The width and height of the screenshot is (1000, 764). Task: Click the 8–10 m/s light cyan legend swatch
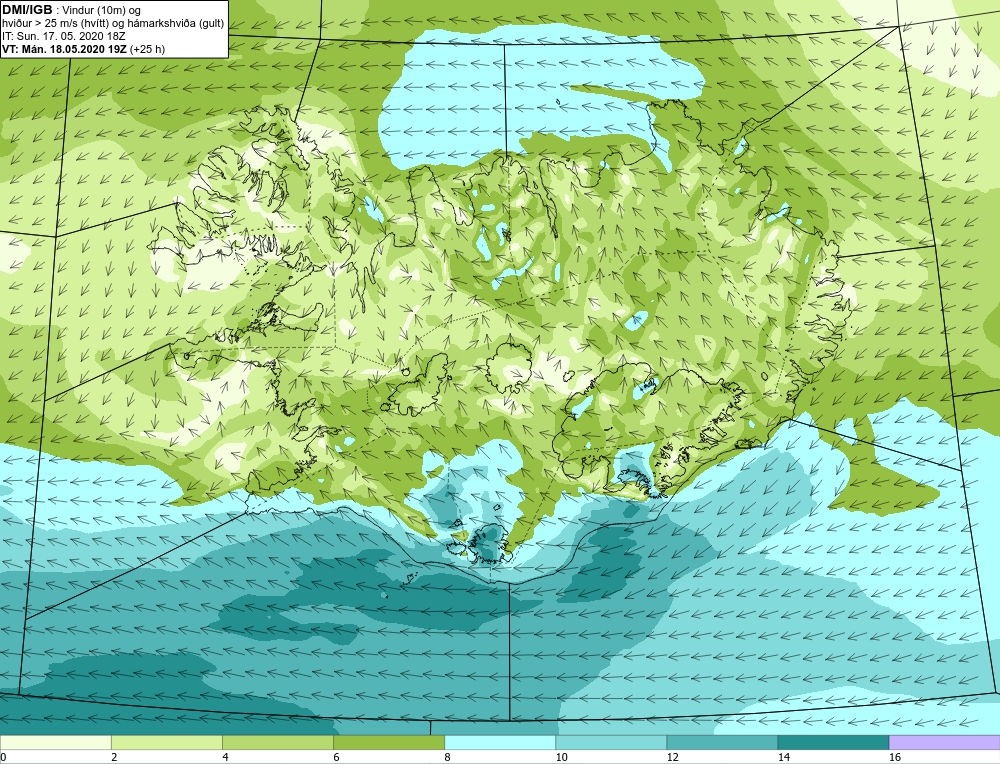(x=499, y=742)
